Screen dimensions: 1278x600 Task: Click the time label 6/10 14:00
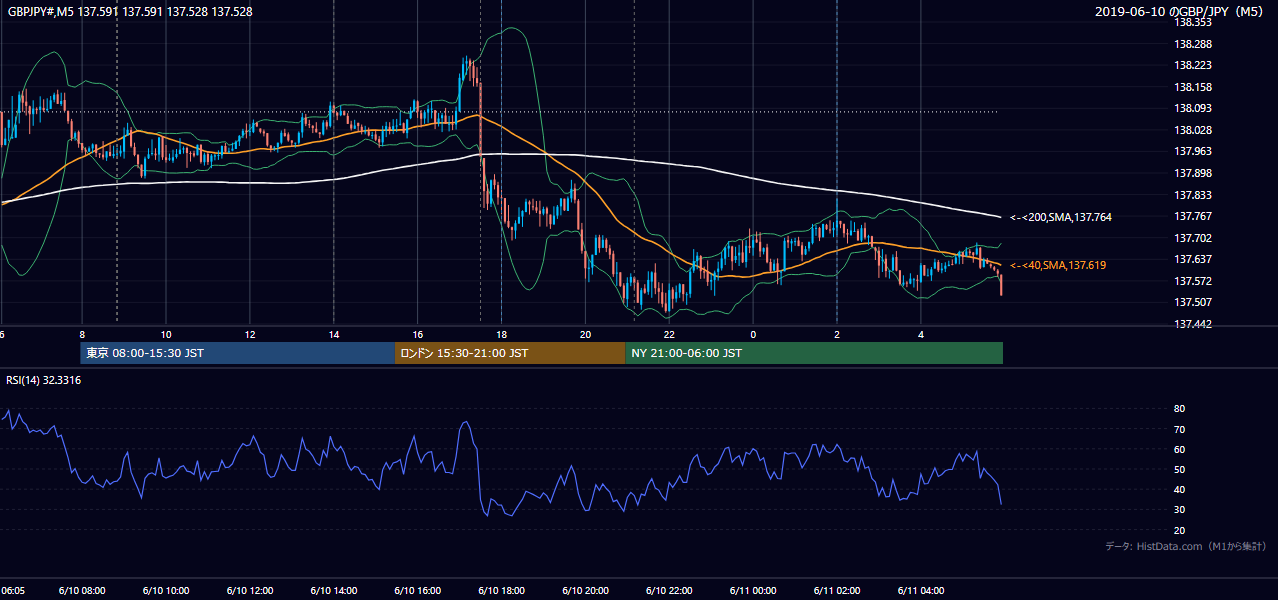[x=334, y=591]
